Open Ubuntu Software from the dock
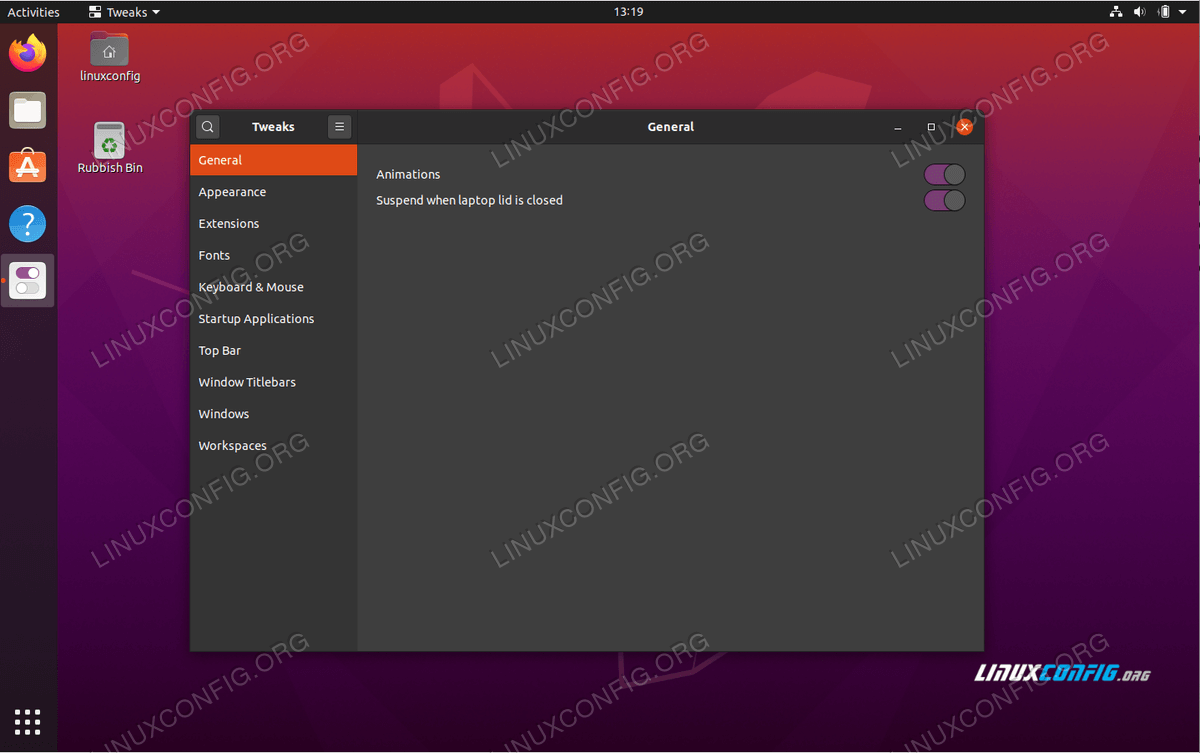This screenshot has height=753, width=1200. 28,166
